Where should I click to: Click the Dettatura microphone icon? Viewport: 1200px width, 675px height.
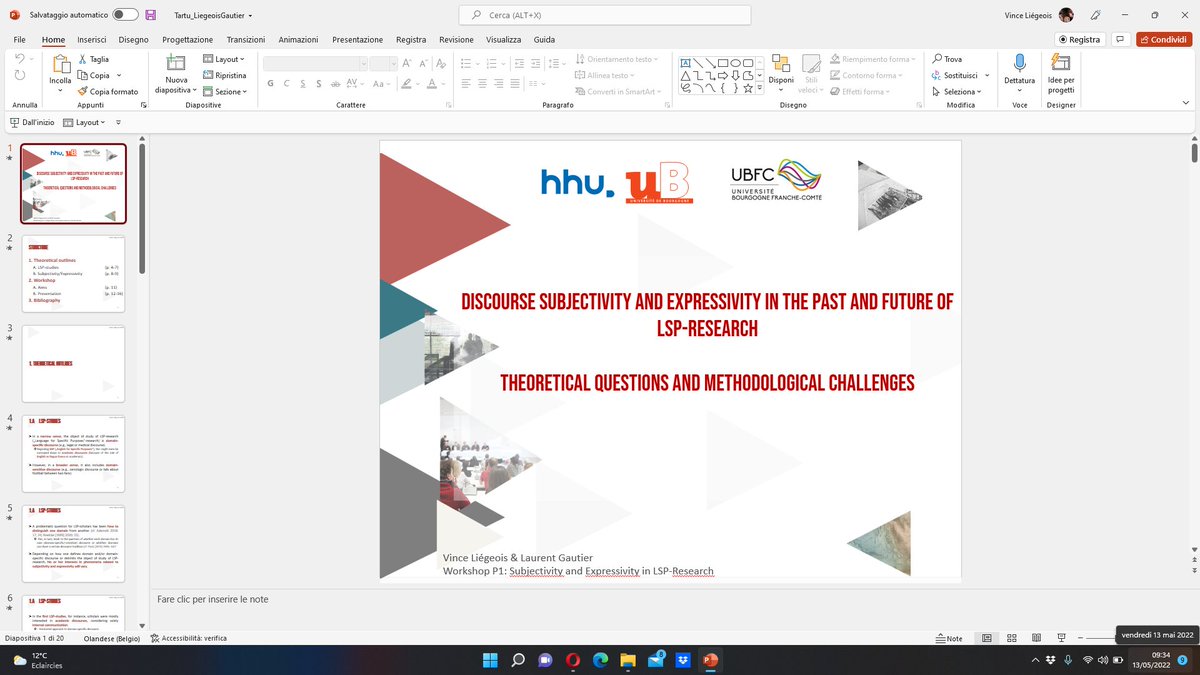pos(1019,63)
